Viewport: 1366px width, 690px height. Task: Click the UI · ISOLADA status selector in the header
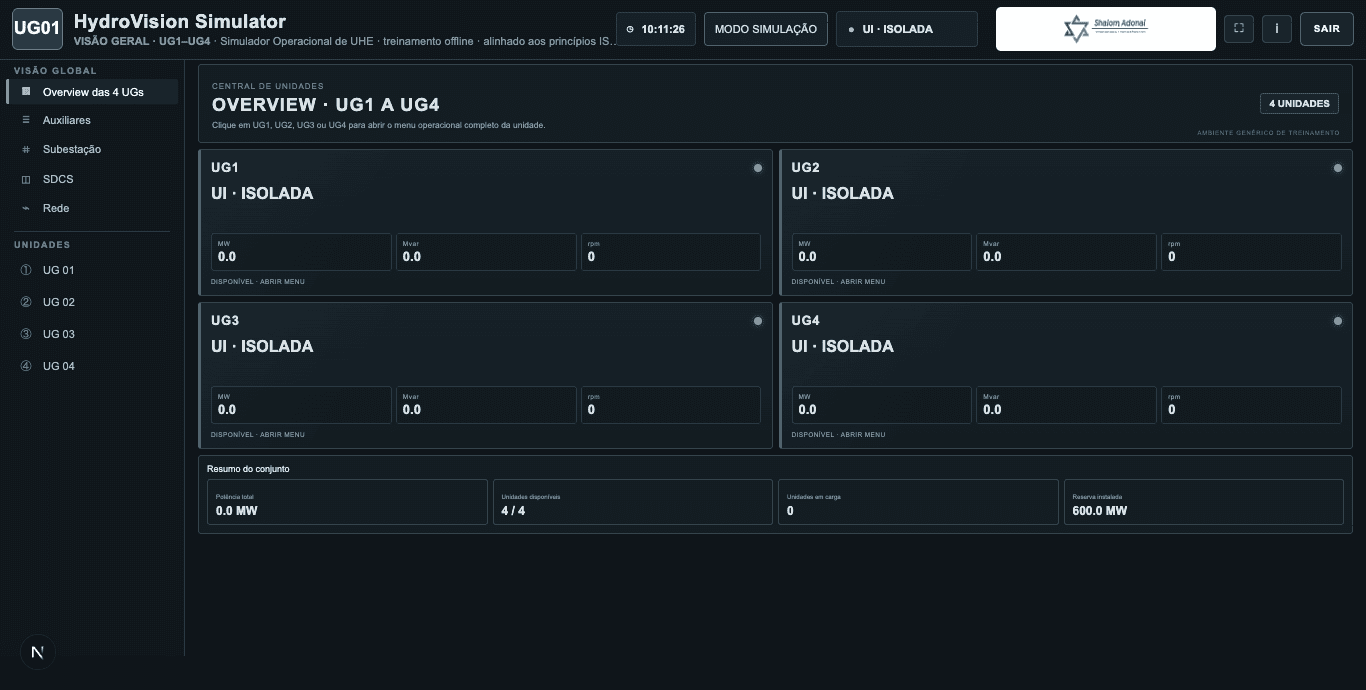pos(907,29)
